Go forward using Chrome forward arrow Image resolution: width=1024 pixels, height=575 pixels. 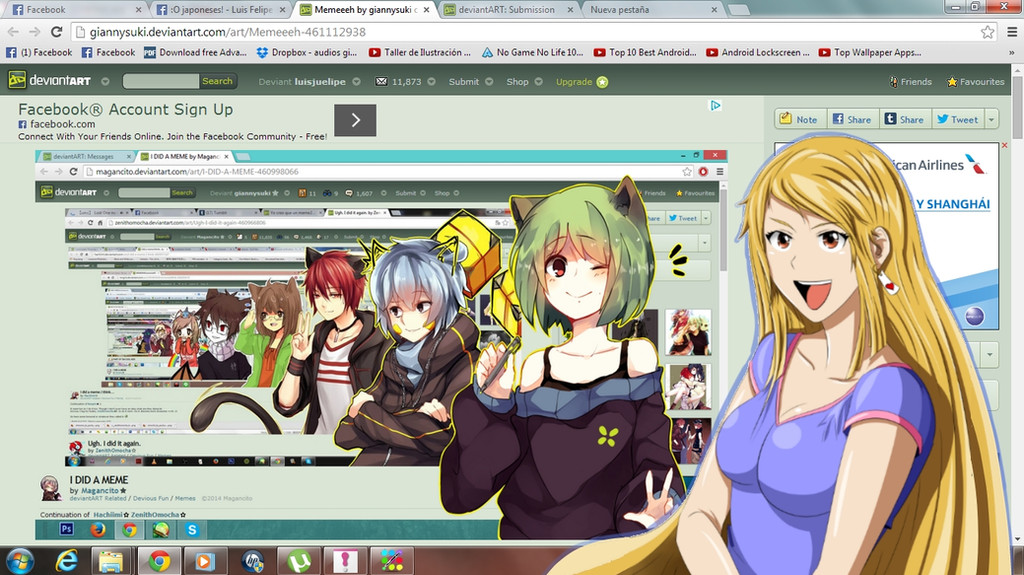click(35, 32)
